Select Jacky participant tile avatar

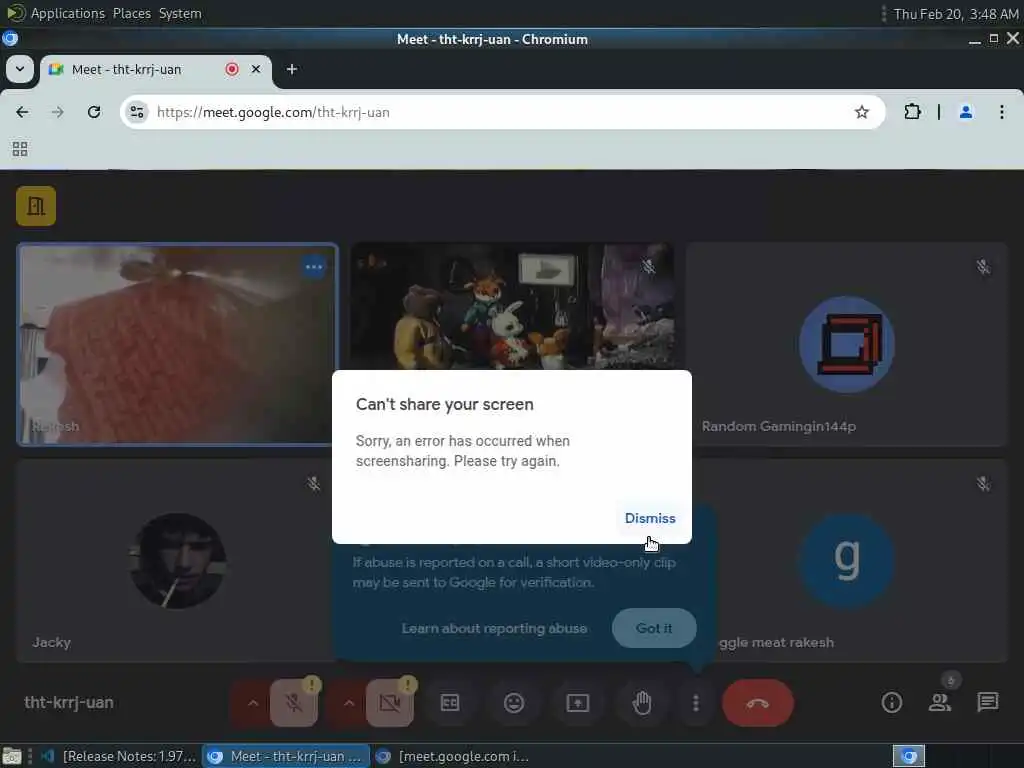(x=178, y=561)
